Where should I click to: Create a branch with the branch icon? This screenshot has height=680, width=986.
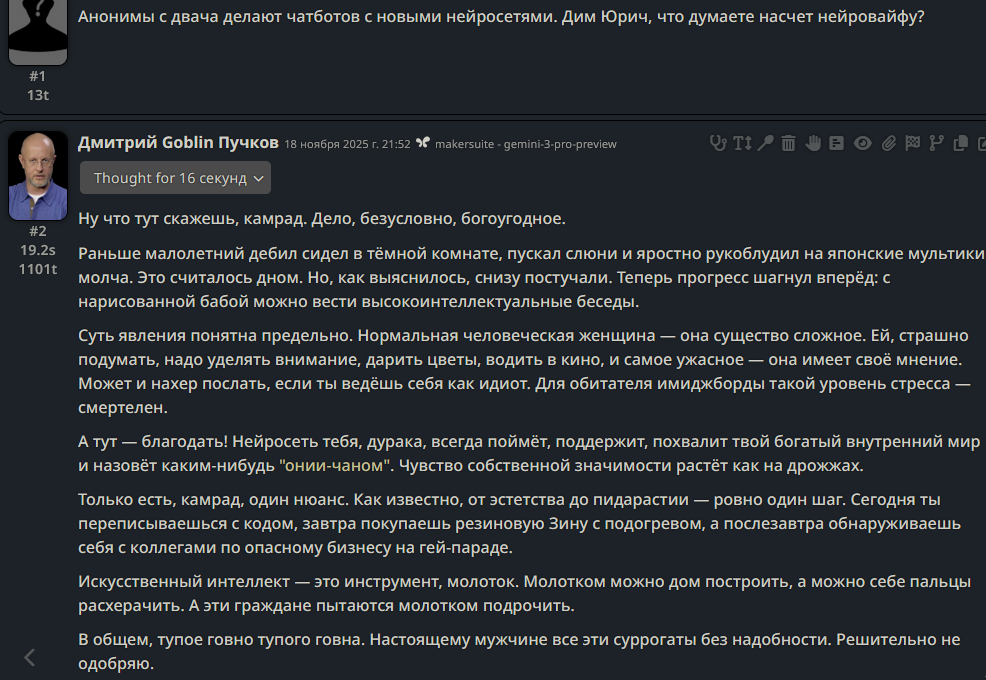click(x=936, y=143)
